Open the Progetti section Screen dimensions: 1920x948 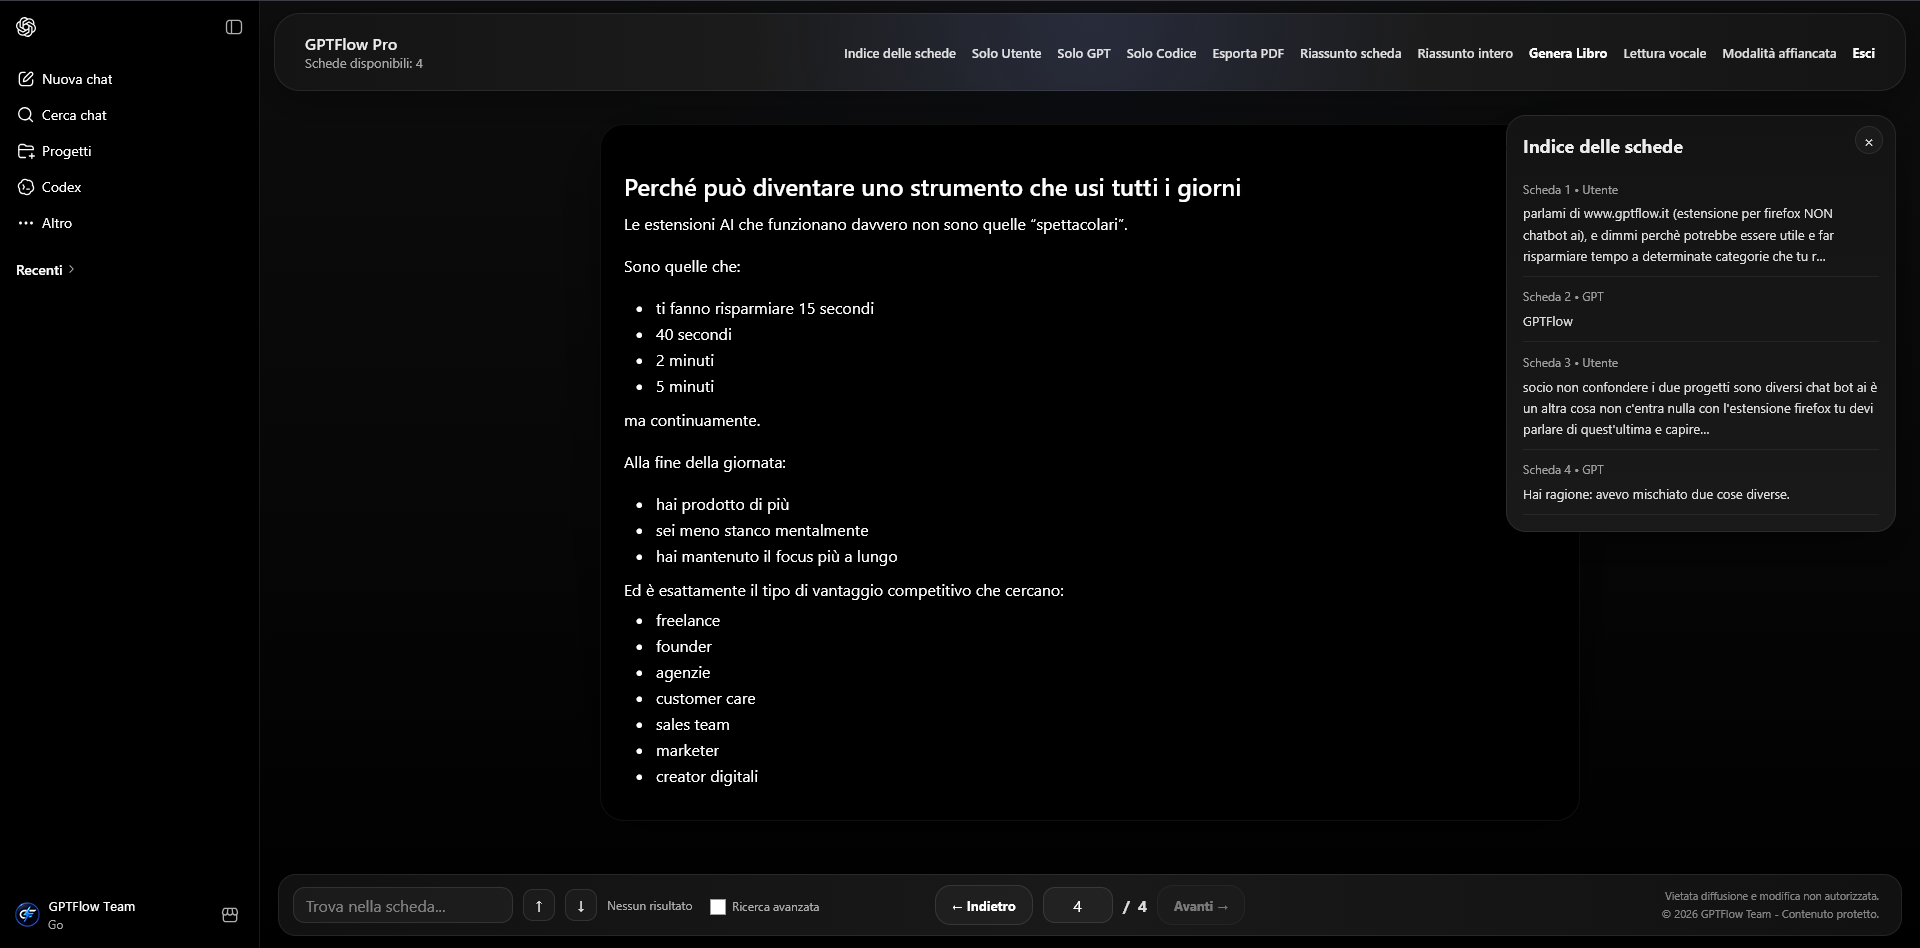point(55,151)
